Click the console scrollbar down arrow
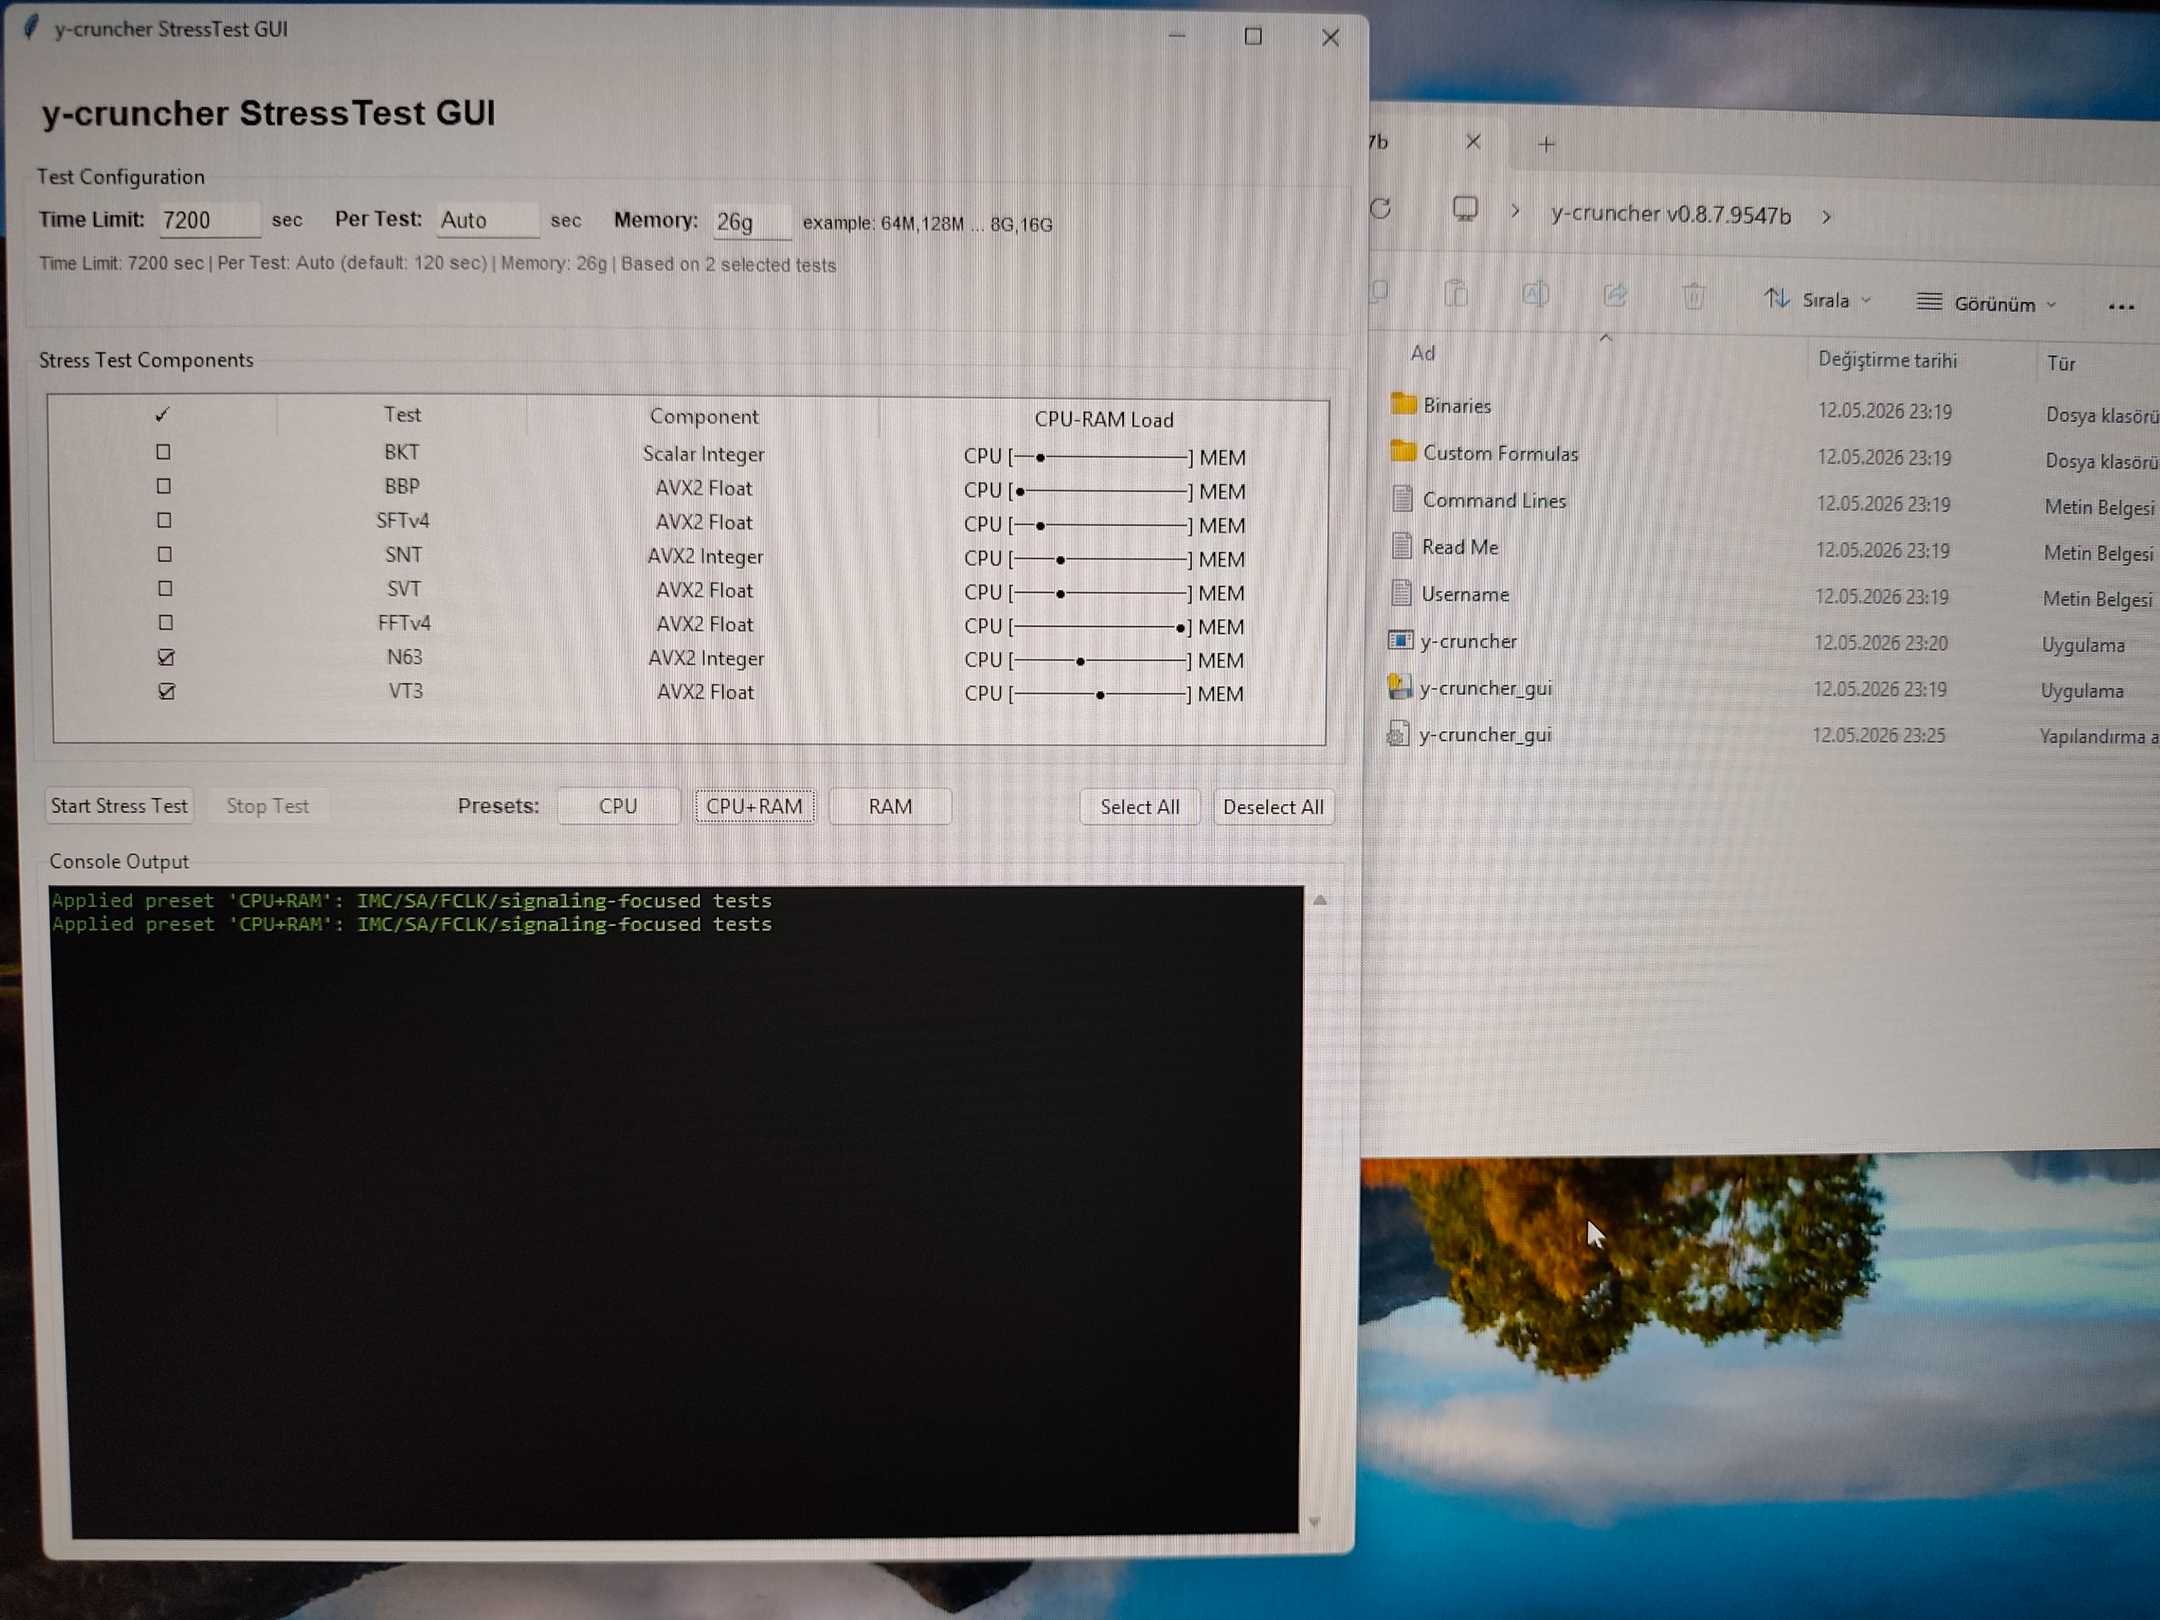The image size is (2160, 1620). click(x=1314, y=1522)
